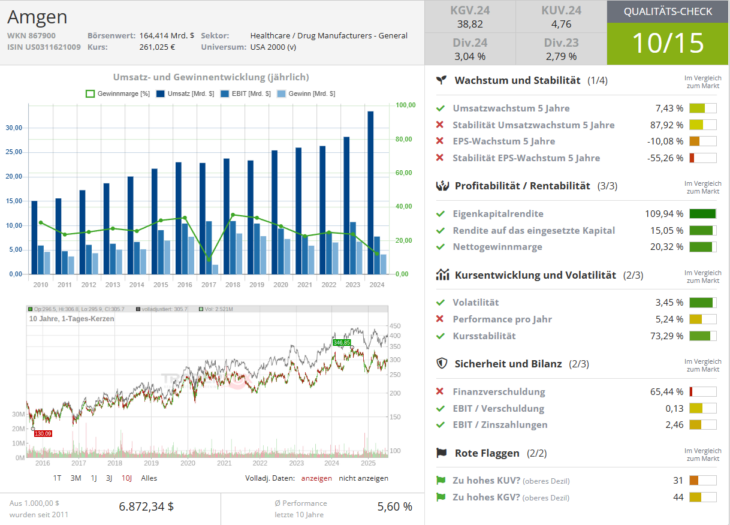
Task: Click ISIN US0311621009 text
Action: (x=44, y=47)
